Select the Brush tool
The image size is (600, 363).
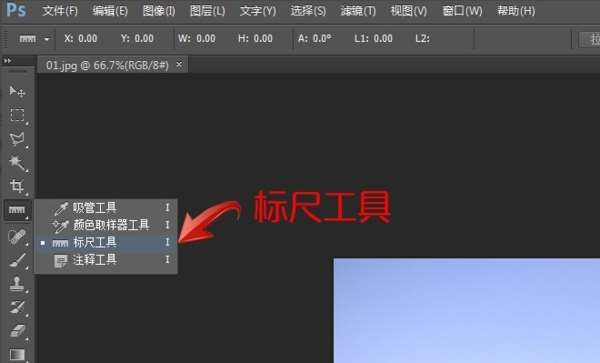17,260
